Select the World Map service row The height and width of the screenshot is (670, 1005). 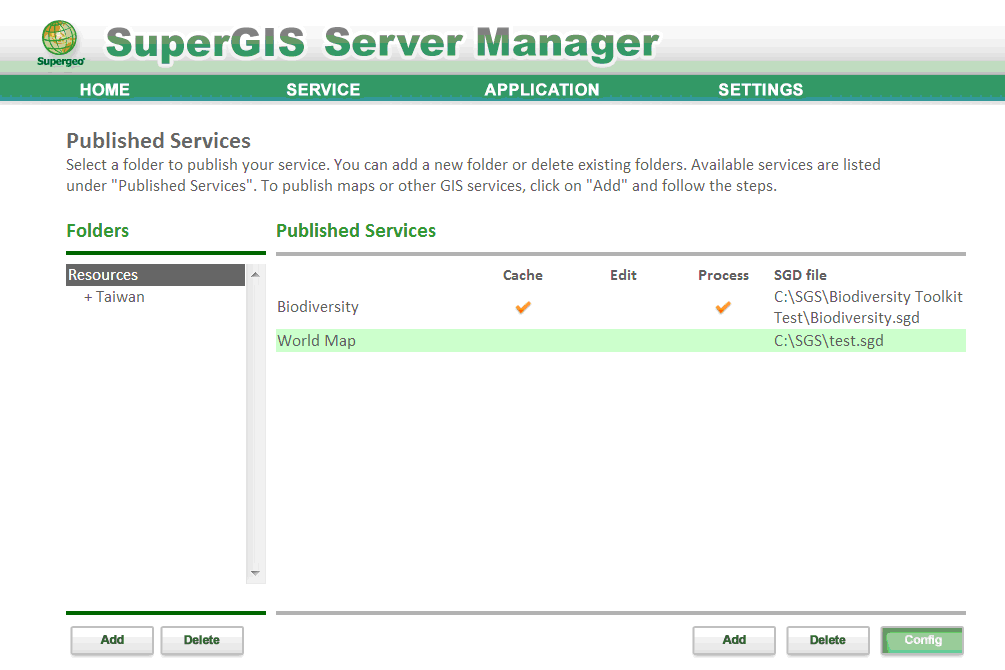click(620, 340)
